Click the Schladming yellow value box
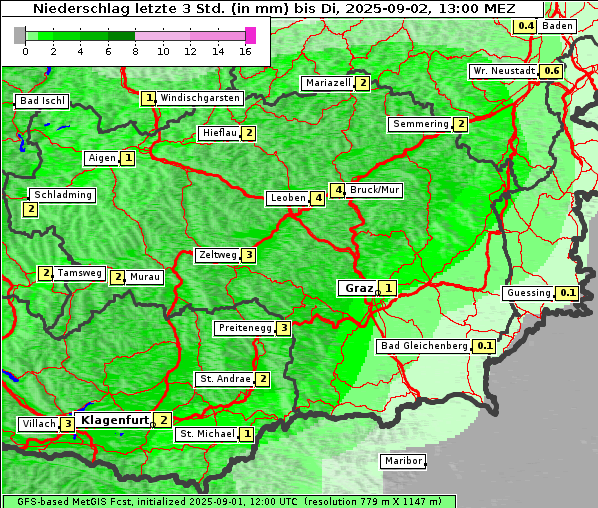This screenshot has height=508, width=598. coord(31,209)
